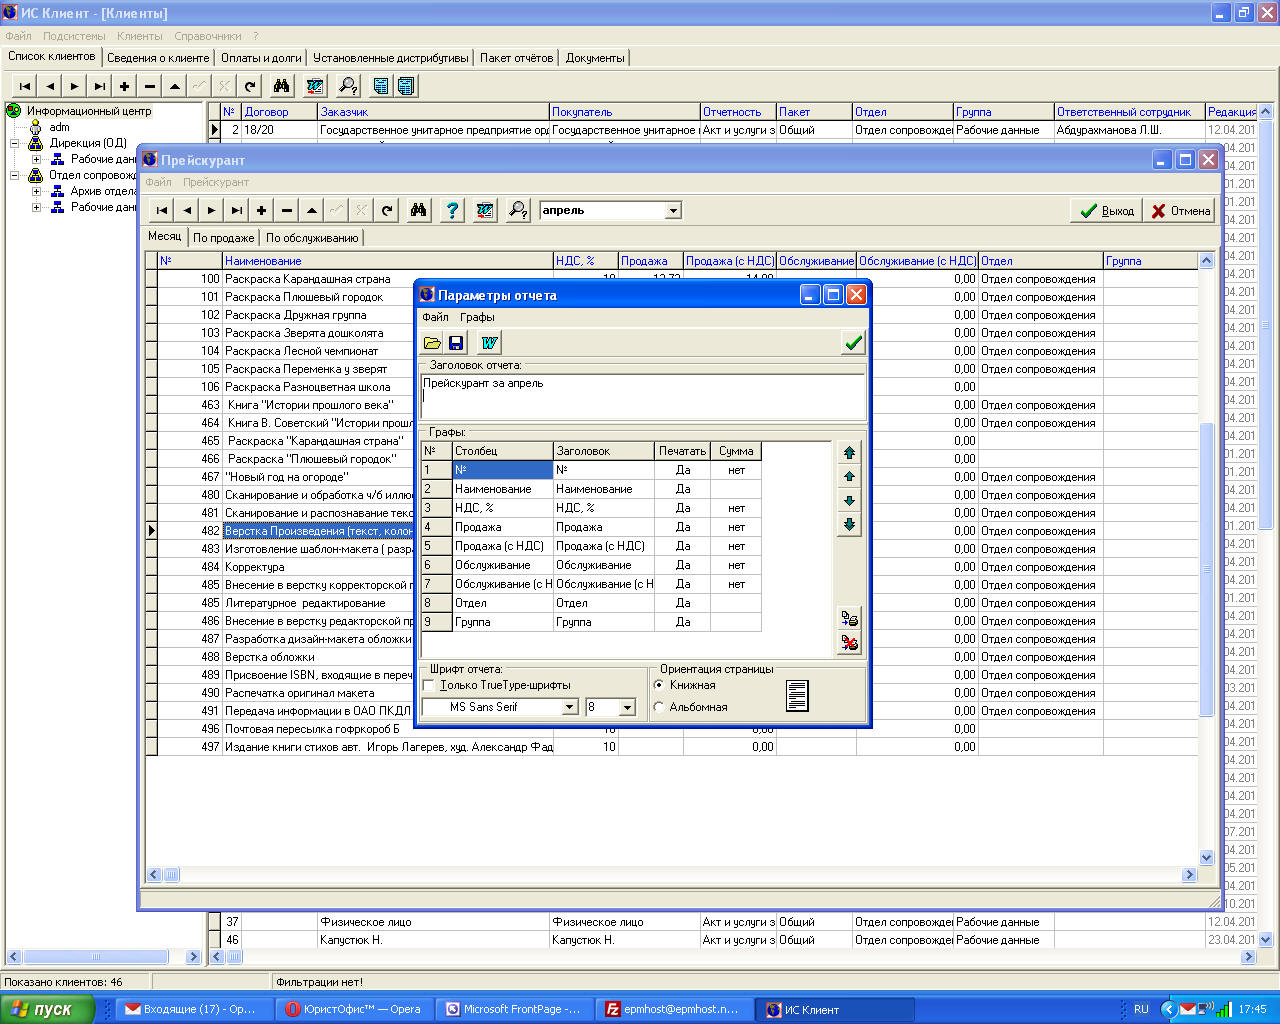Screen dimensions: 1280x1024
Task: Collapse Дирекция (ОД) tree node
Action: click(15, 143)
